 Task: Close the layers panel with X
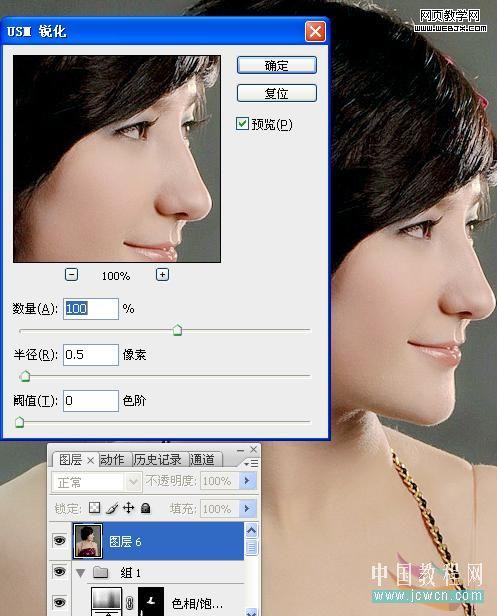[253, 449]
